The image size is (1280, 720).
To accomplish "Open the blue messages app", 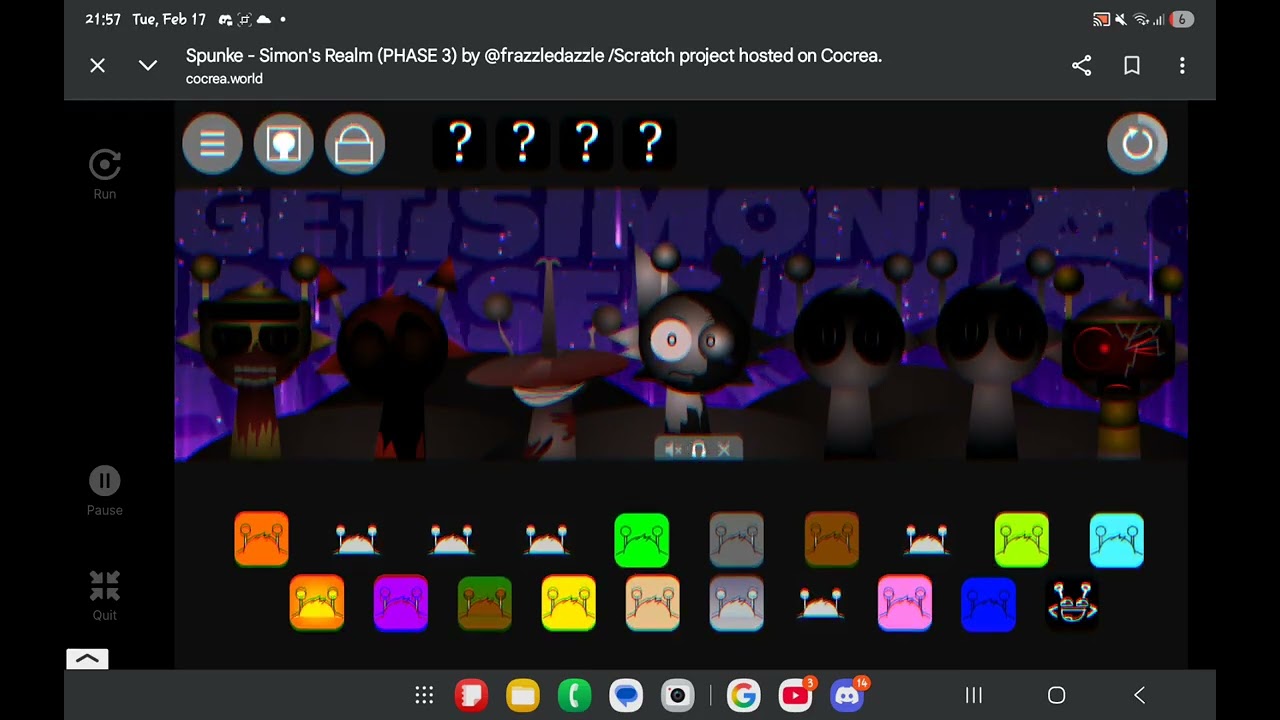I will [x=626, y=695].
